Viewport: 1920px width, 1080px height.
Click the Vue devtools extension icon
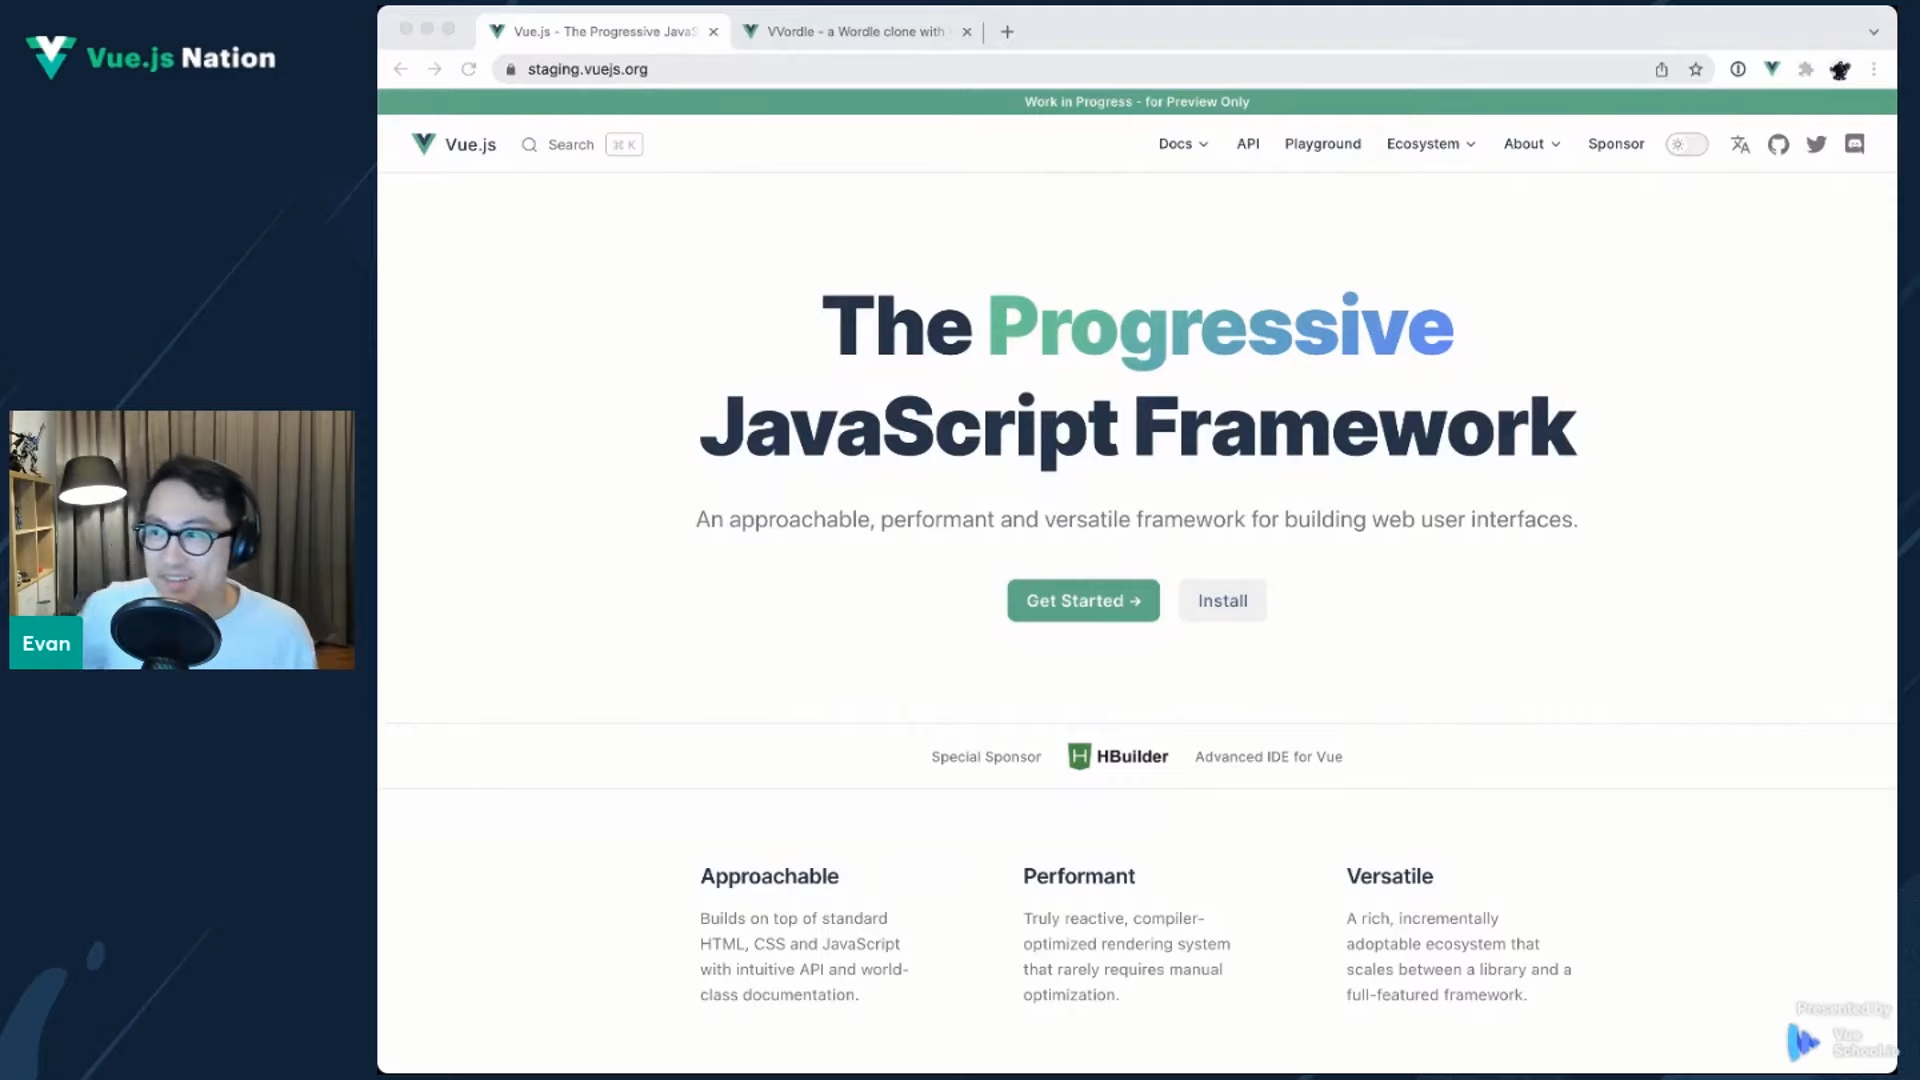(1772, 69)
